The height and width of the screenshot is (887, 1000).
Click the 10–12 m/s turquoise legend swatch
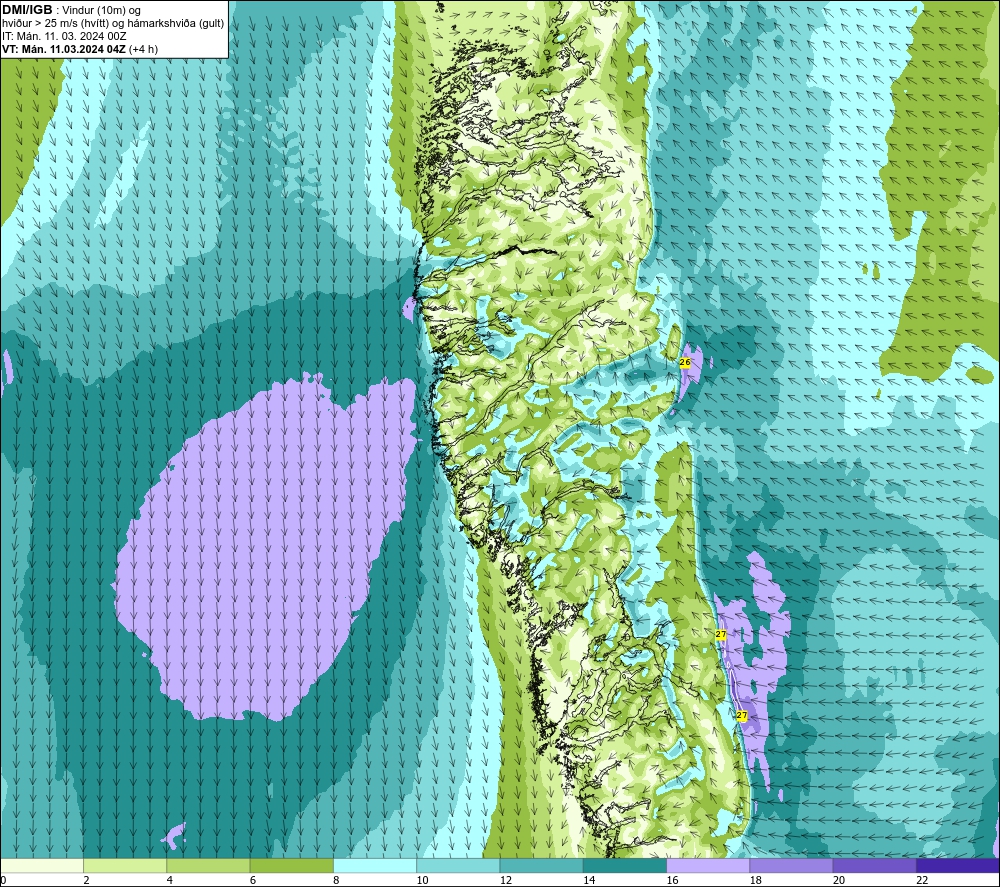(458, 865)
